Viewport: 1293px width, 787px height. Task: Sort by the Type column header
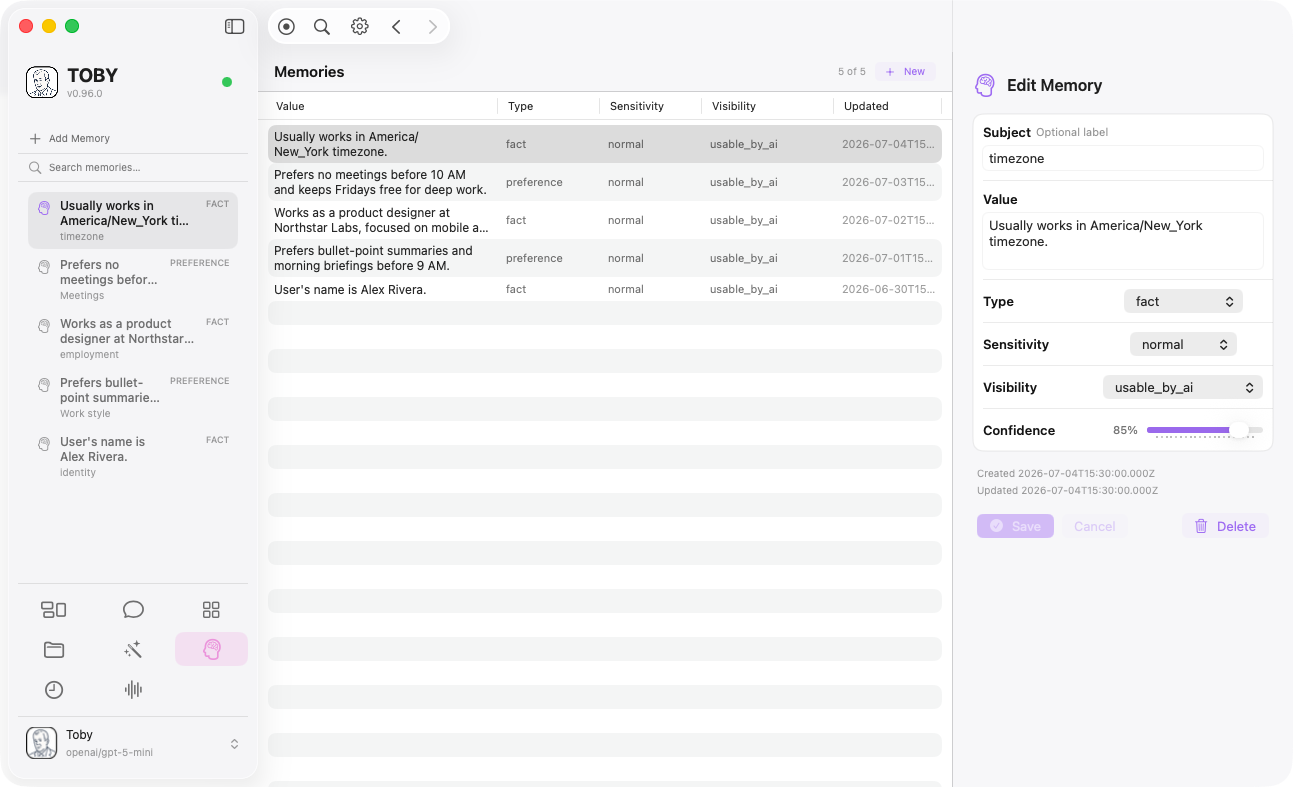[x=549, y=106]
